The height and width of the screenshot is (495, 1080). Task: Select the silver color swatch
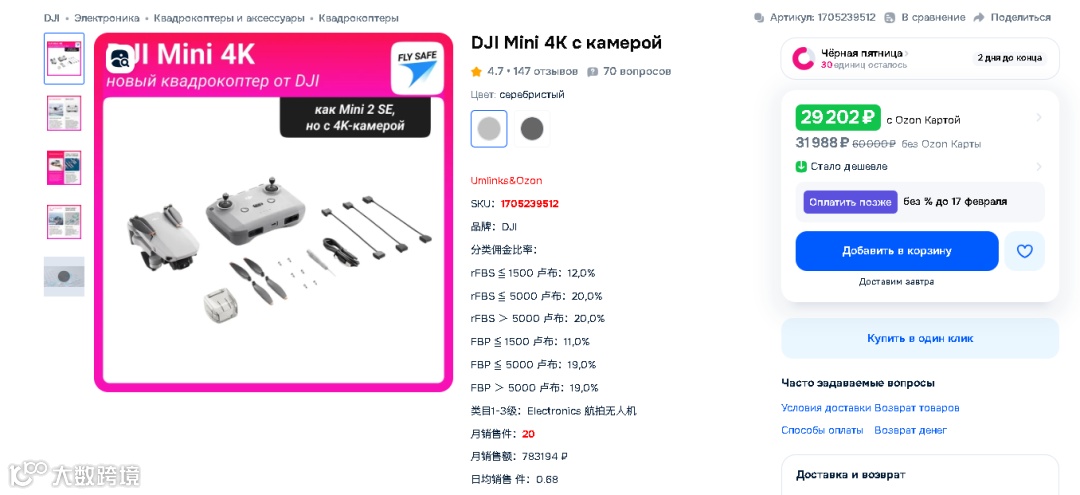[489, 129]
